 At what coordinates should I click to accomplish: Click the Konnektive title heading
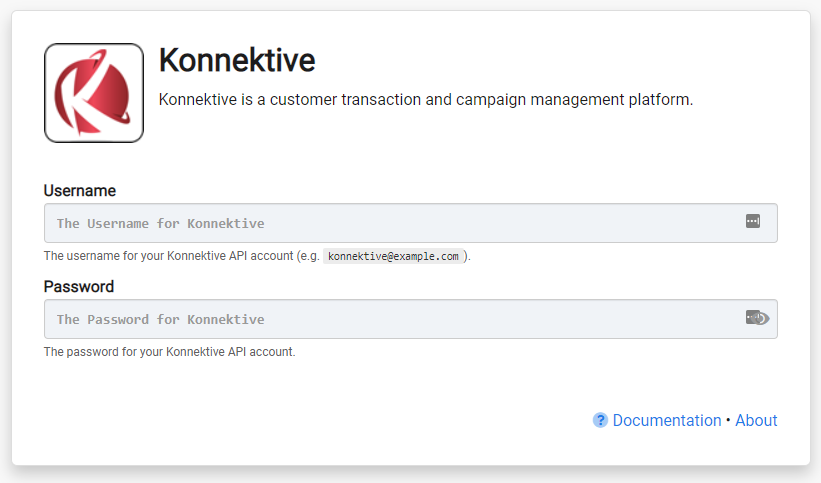(x=237, y=60)
